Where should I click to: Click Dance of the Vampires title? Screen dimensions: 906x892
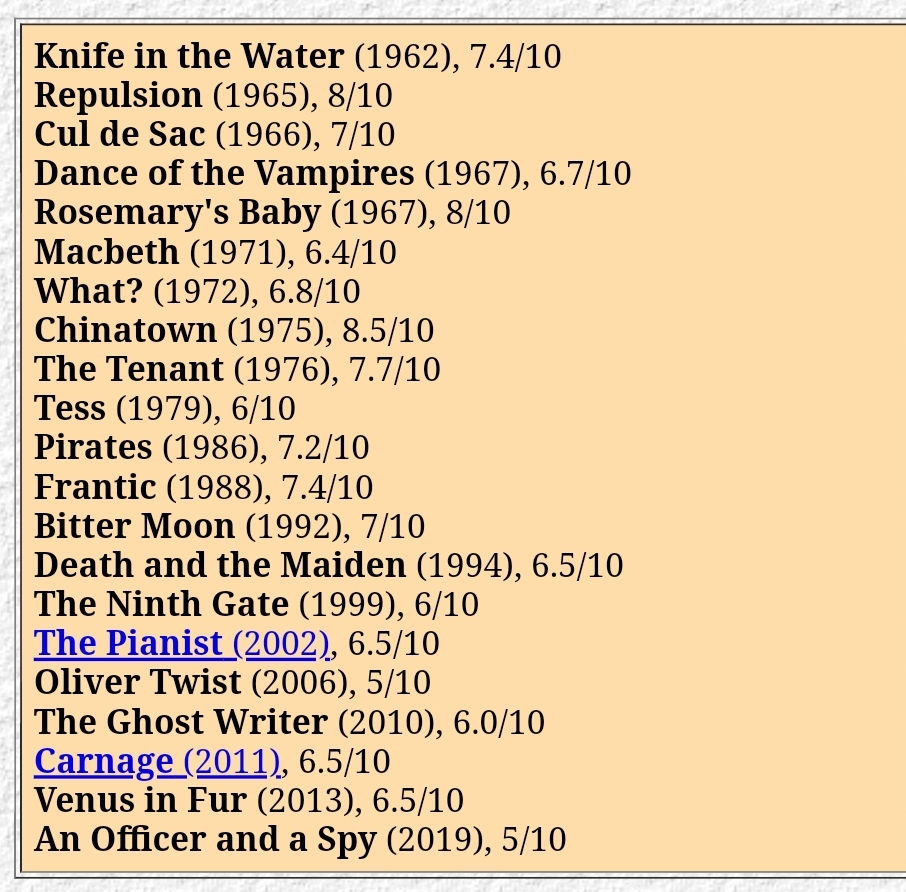[224, 173]
